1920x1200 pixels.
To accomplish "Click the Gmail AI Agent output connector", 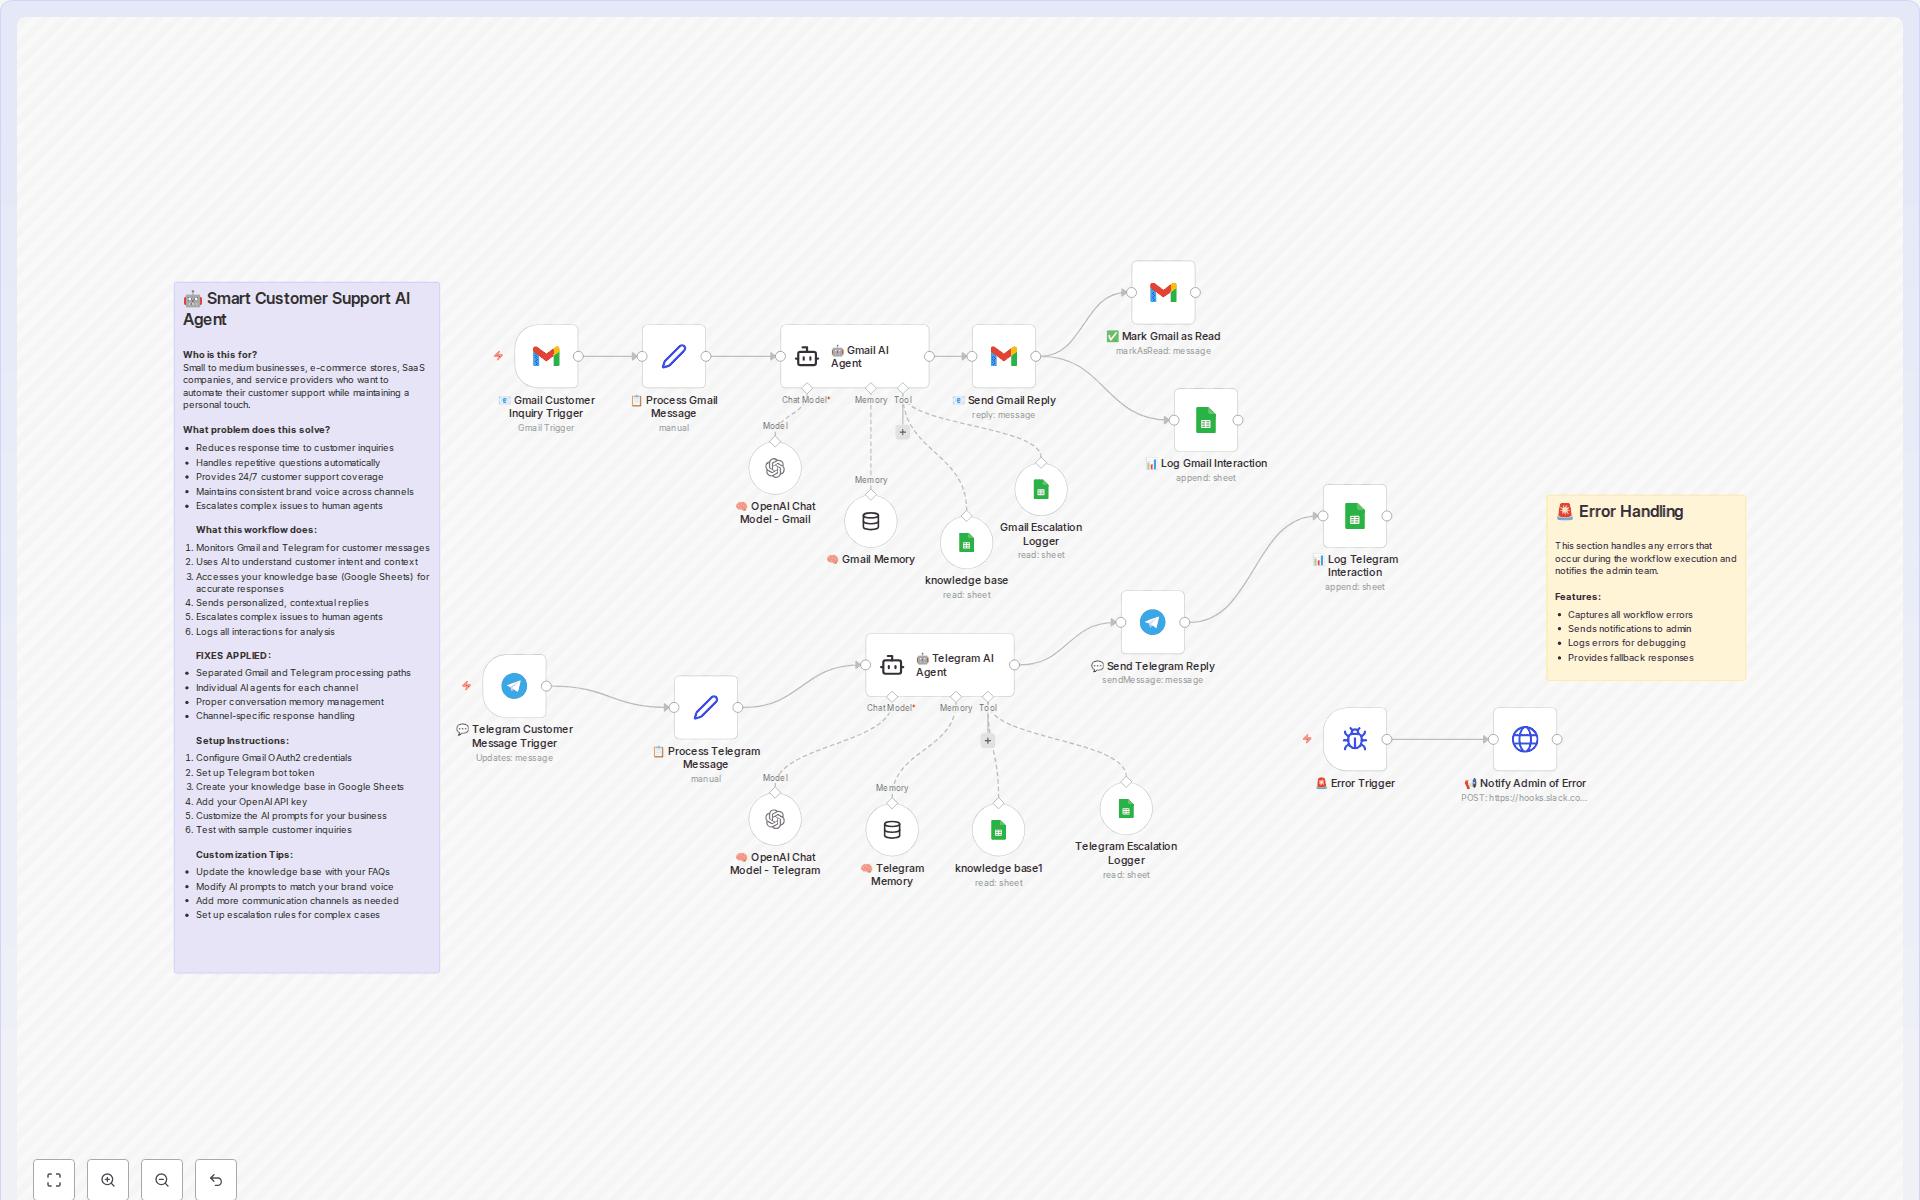I will 929,356.
